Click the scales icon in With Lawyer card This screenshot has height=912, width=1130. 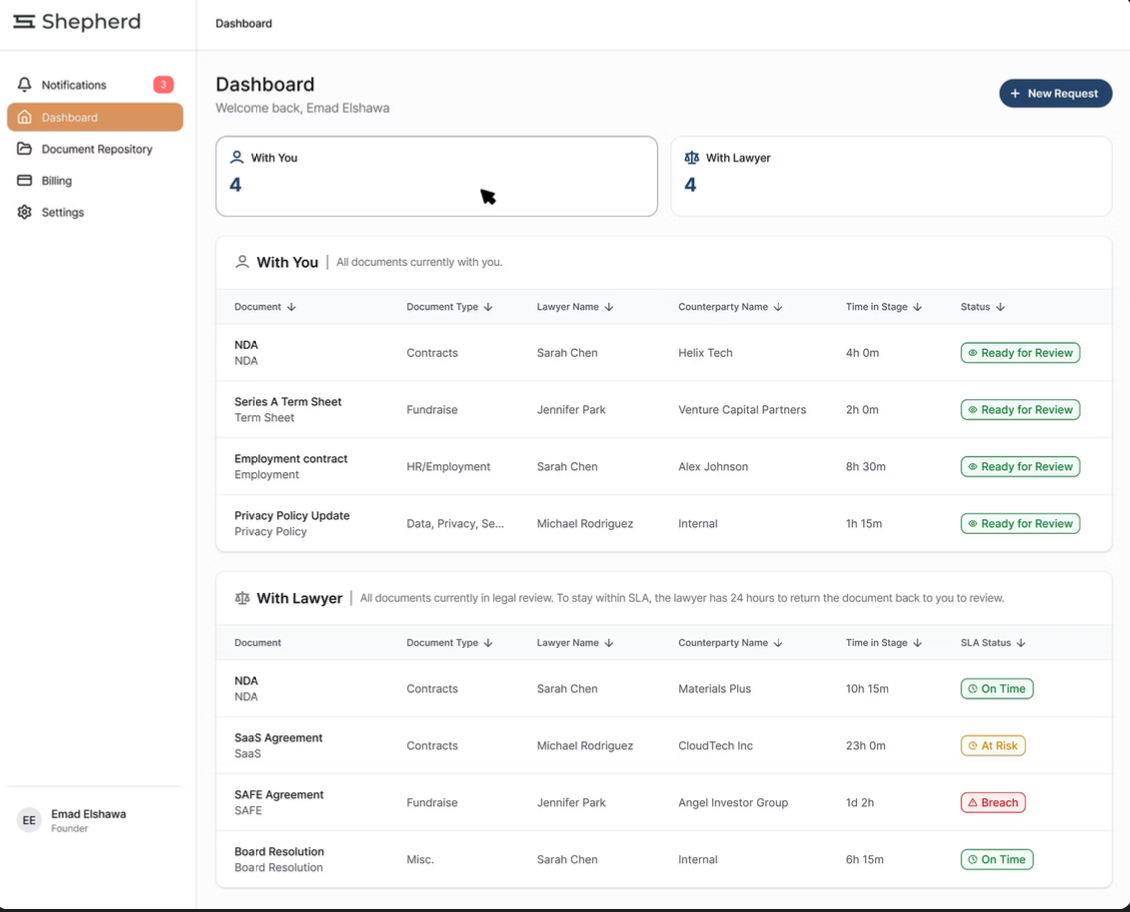tap(692, 157)
